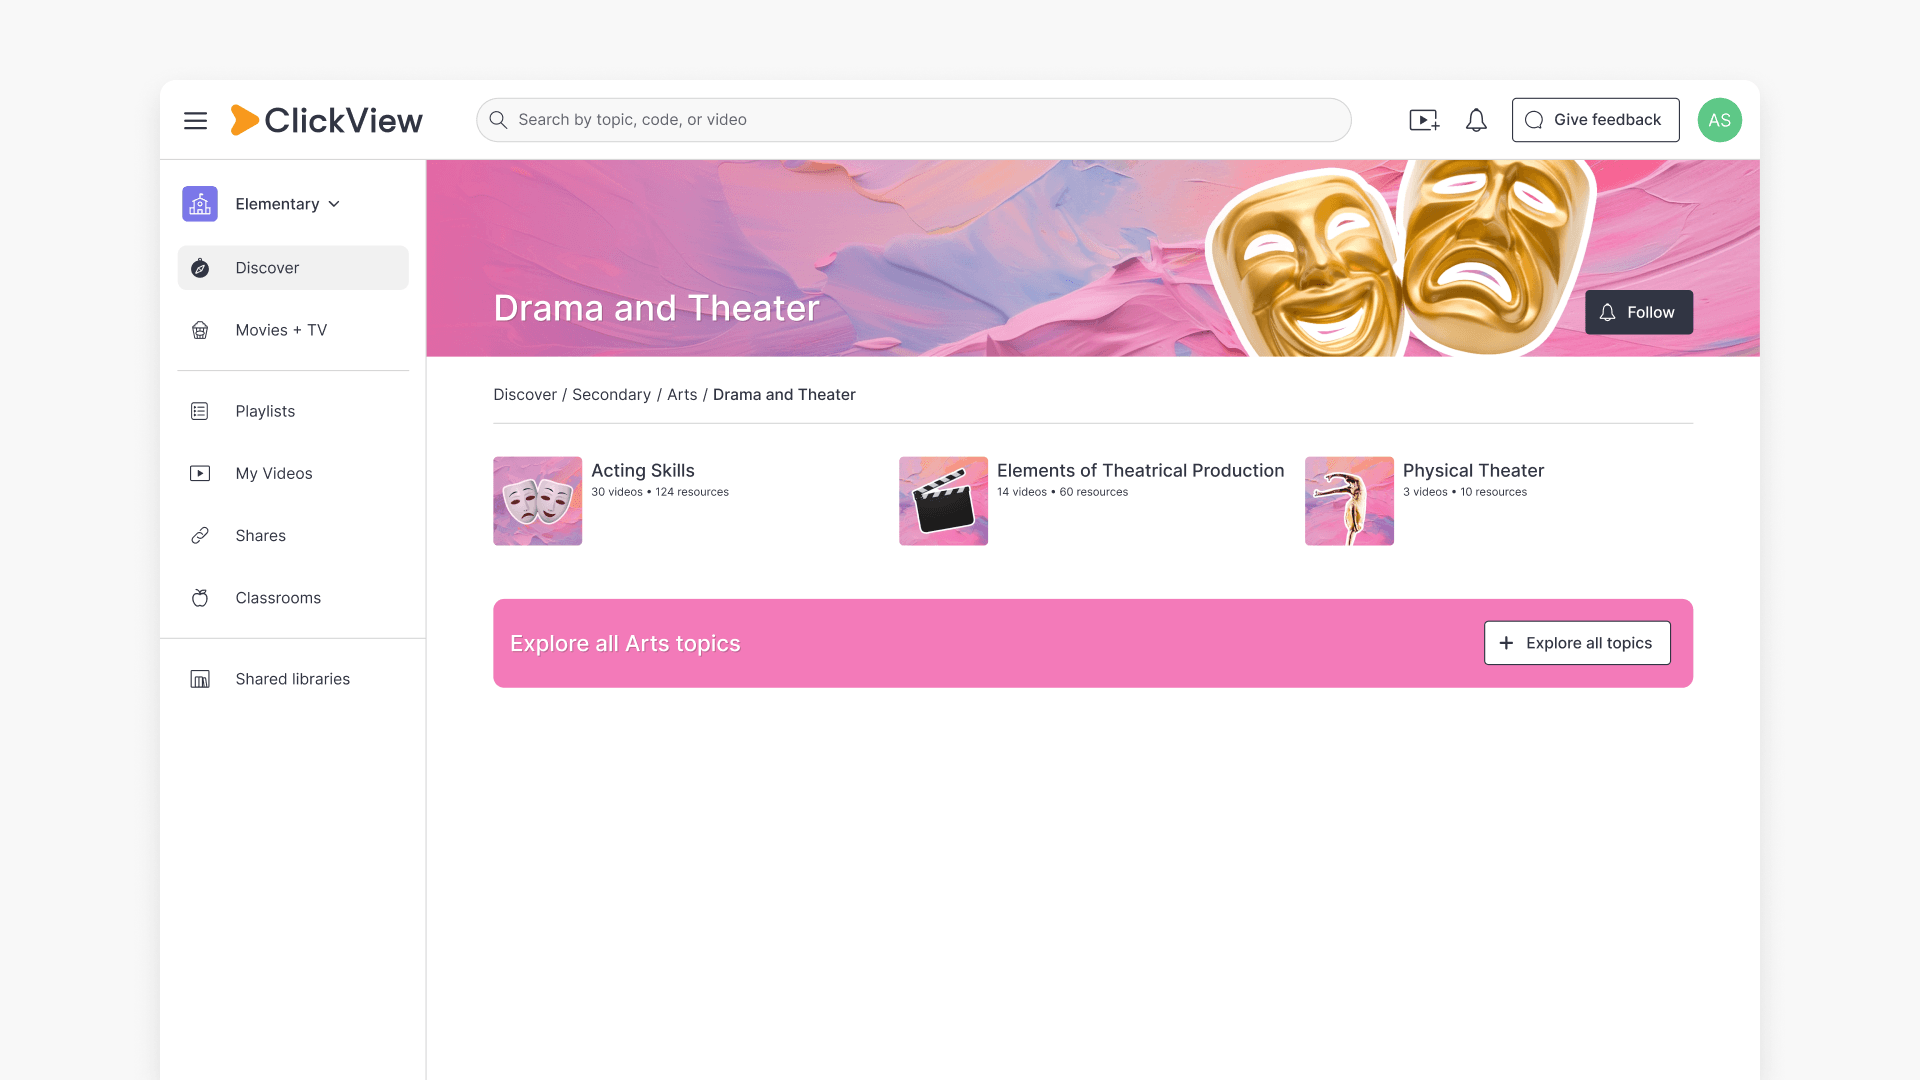Click the Give feedback button
This screenshot has width=1920, height=1080.
pos(1595,120)
